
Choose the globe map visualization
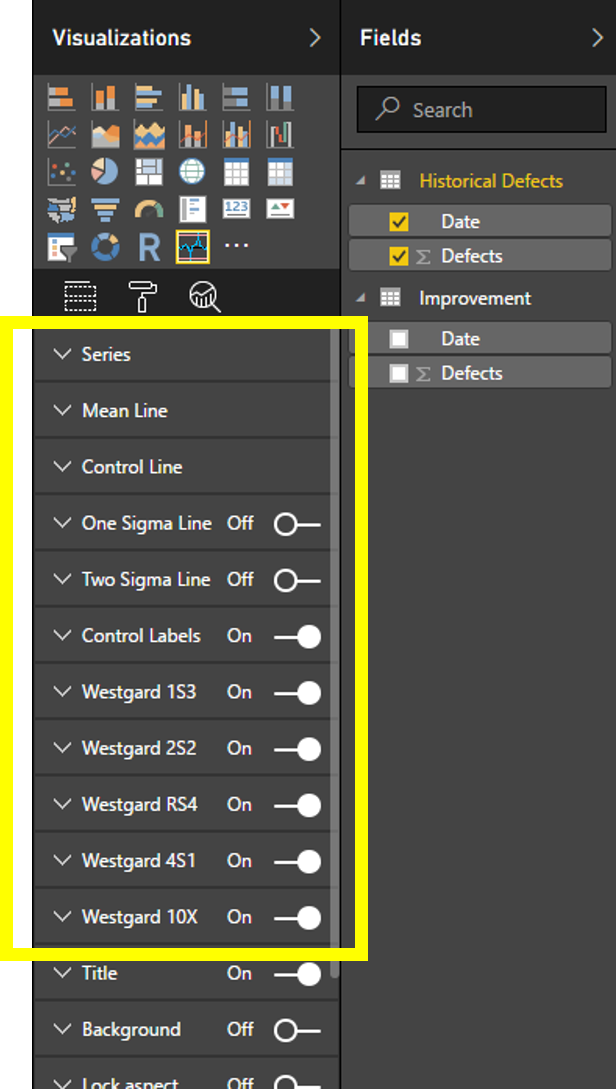click(192, 171)
